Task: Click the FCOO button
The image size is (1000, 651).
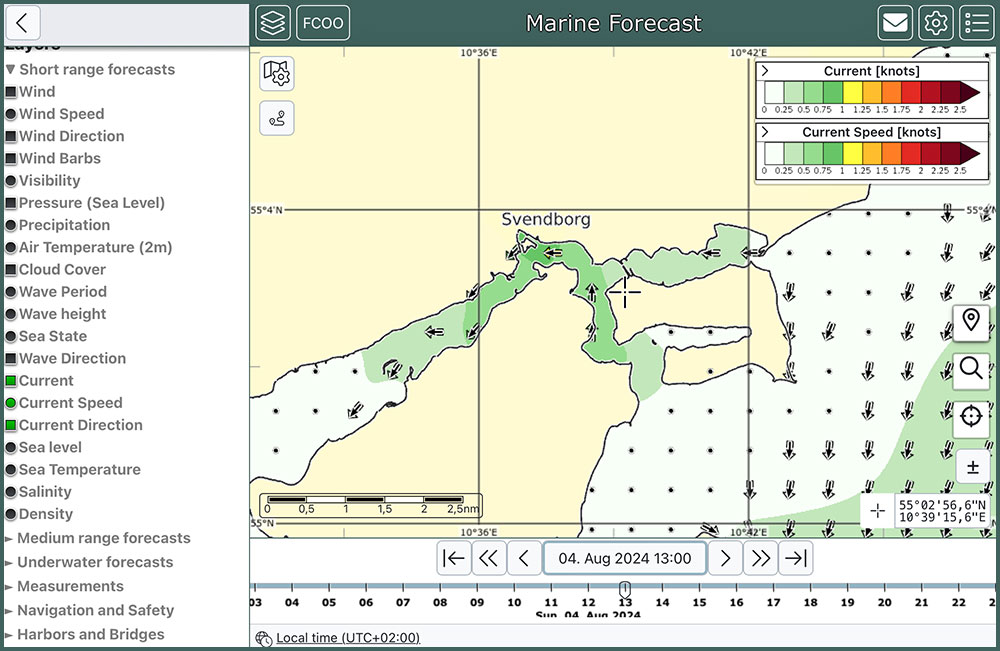Action: [x=323, y=23]
